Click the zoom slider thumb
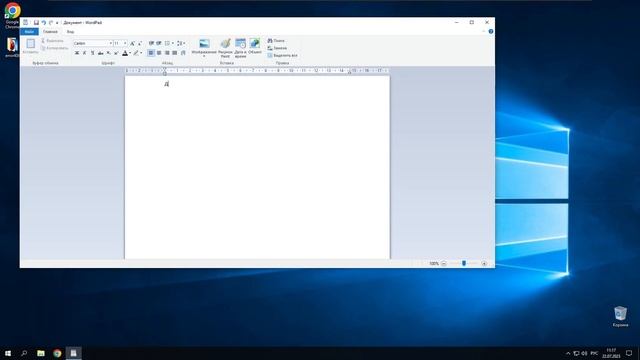This screenshot has height=360, width=640. (464, 264)
